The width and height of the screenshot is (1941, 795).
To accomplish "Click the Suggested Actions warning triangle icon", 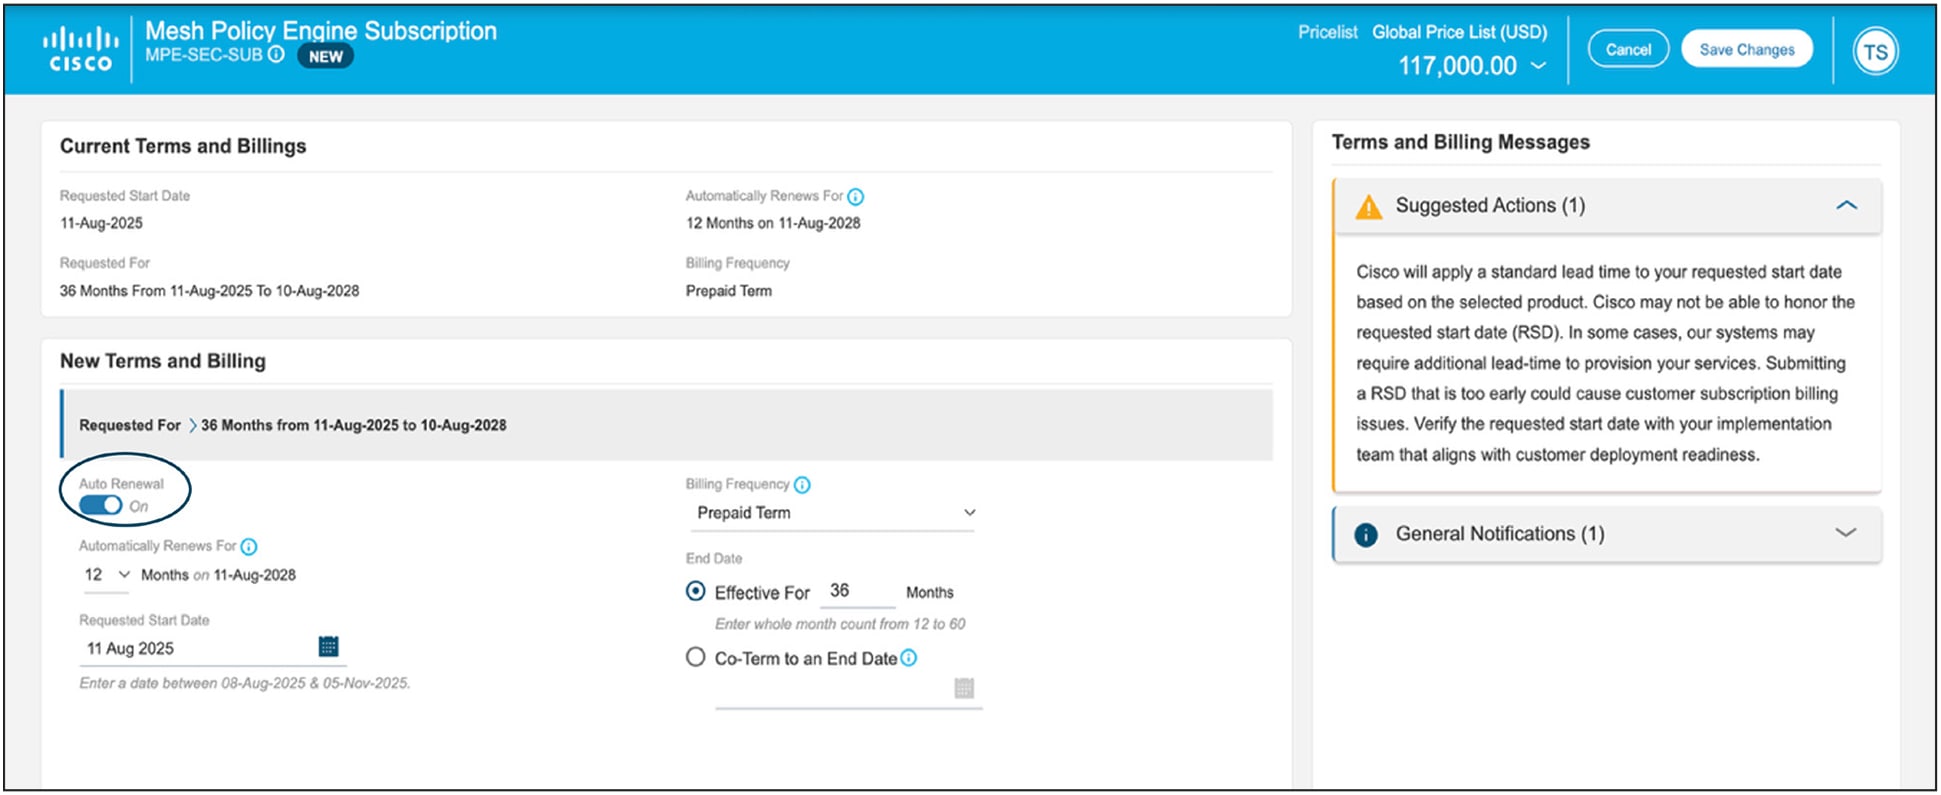I will [x=1368, y=207].
